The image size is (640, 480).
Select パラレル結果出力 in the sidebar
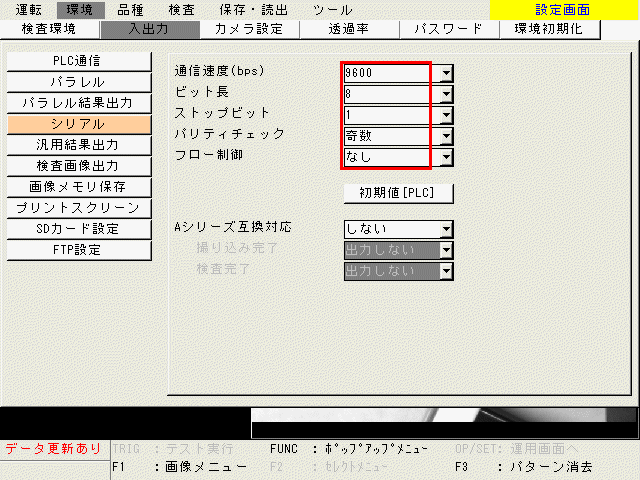point(77,103)
